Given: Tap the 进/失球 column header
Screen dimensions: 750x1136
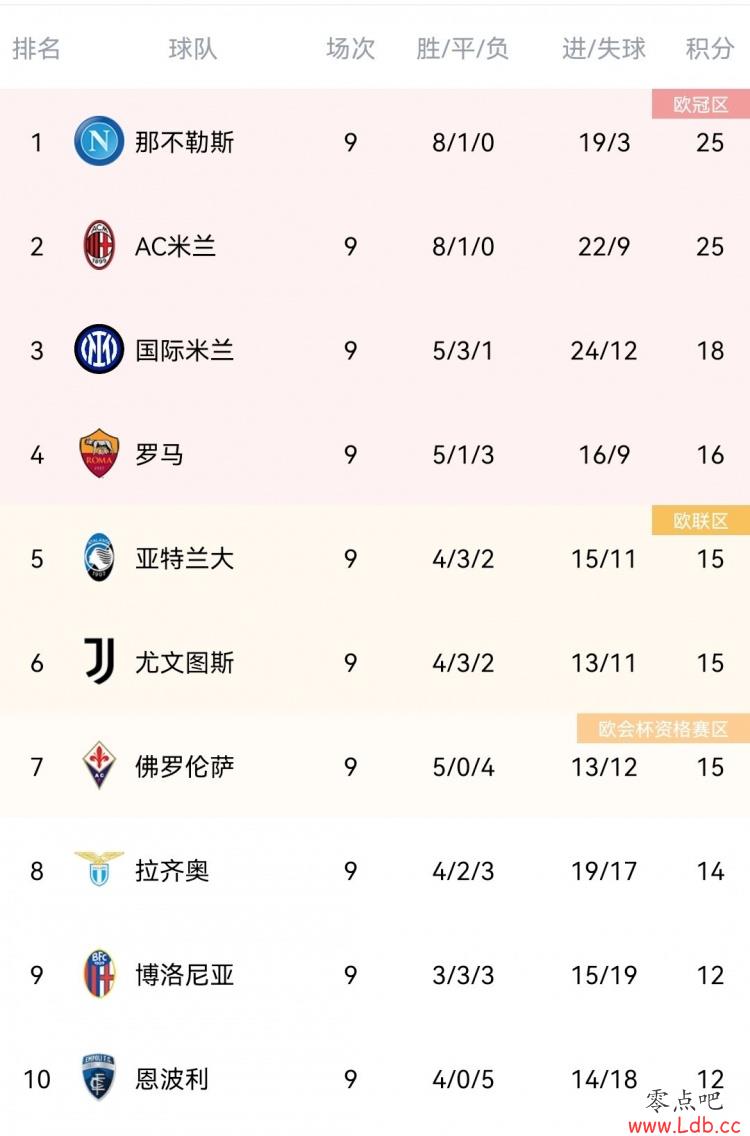Looking at the screenshot, I should coord(604,49).
